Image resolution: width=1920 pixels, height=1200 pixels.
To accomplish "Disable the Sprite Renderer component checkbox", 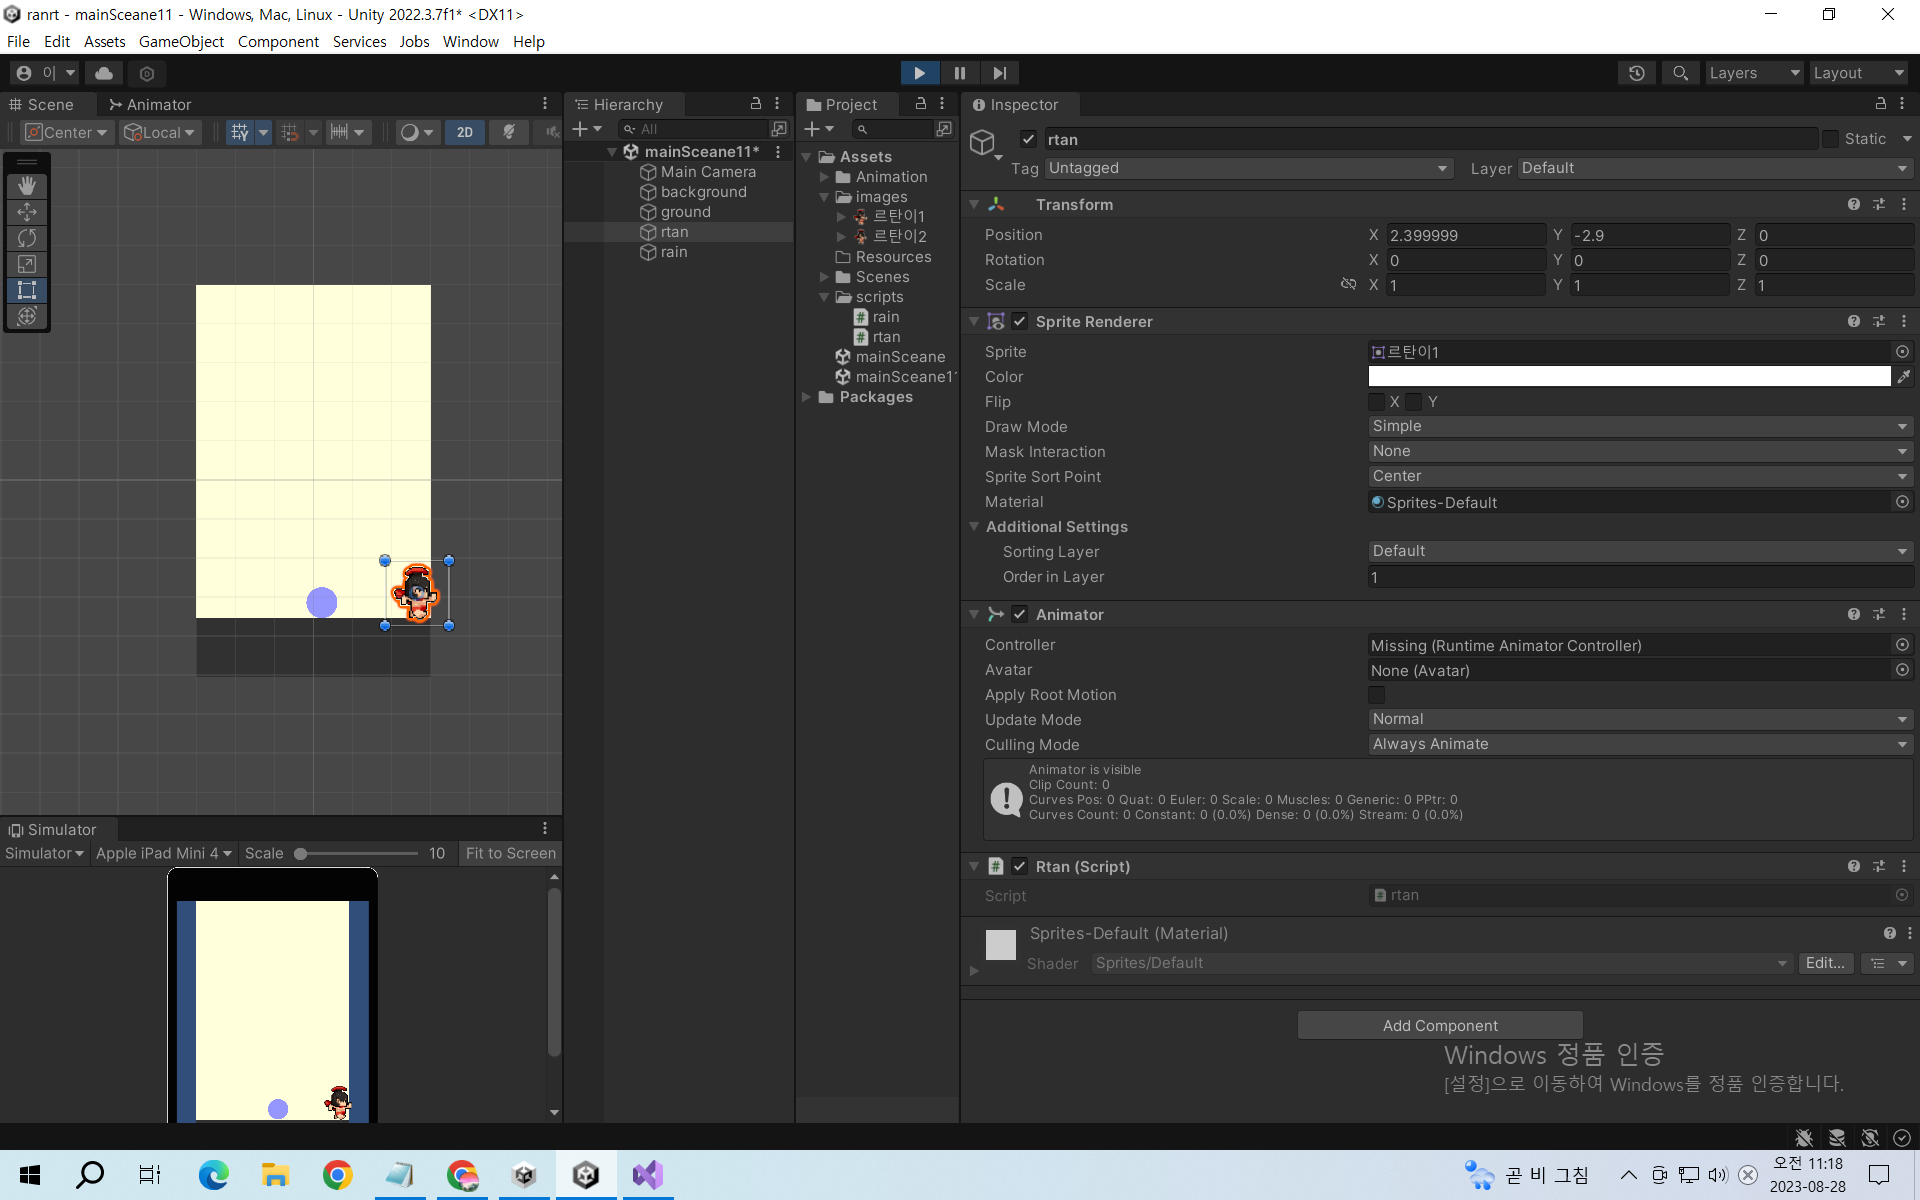I will (x=1019, y=321).
